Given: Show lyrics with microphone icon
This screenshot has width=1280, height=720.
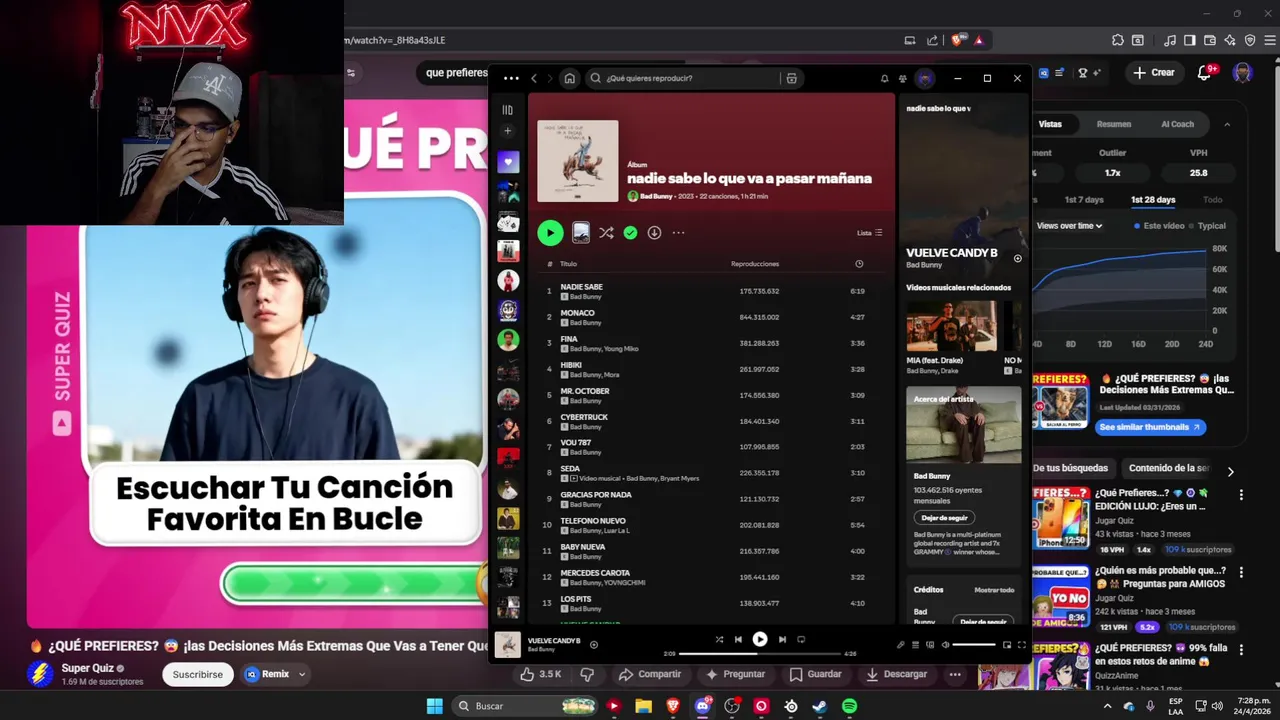Looking at the screenshot, I should click(900, 645).
